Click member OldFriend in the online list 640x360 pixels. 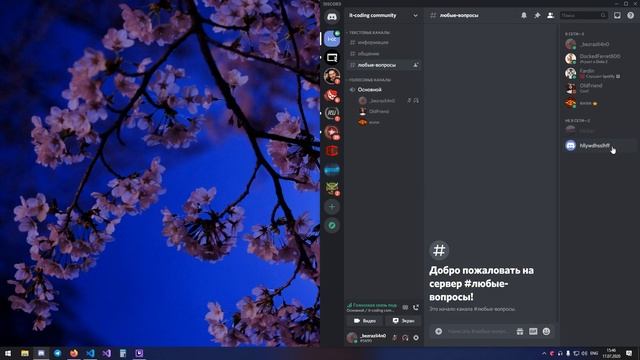(x=599, y=88)
